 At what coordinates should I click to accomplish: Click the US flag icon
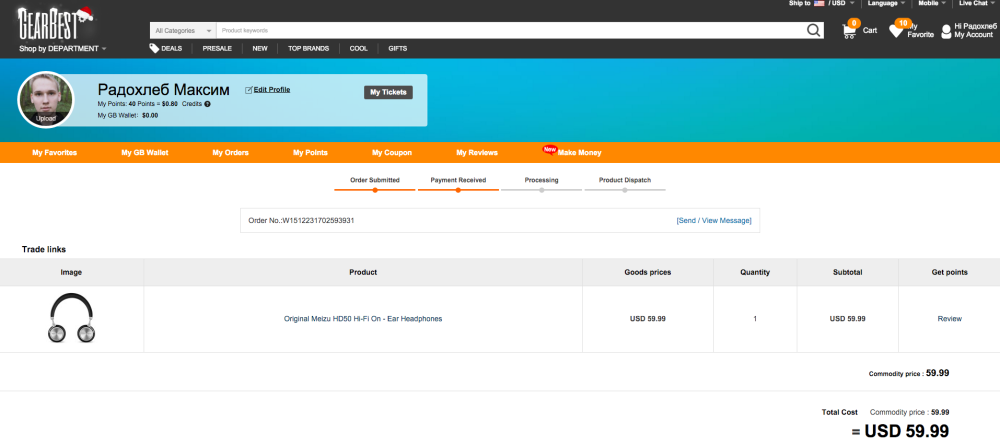pos(820,3)
